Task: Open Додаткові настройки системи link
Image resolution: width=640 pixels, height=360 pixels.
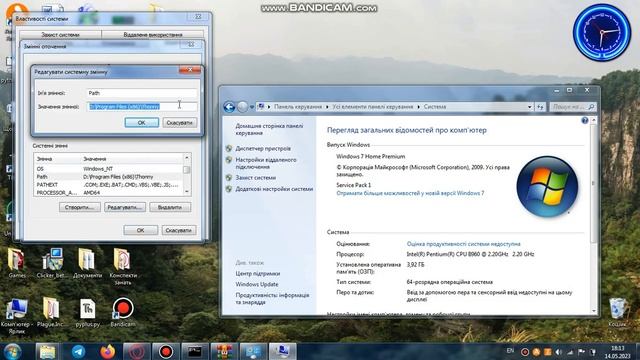Action: (274, 189)
